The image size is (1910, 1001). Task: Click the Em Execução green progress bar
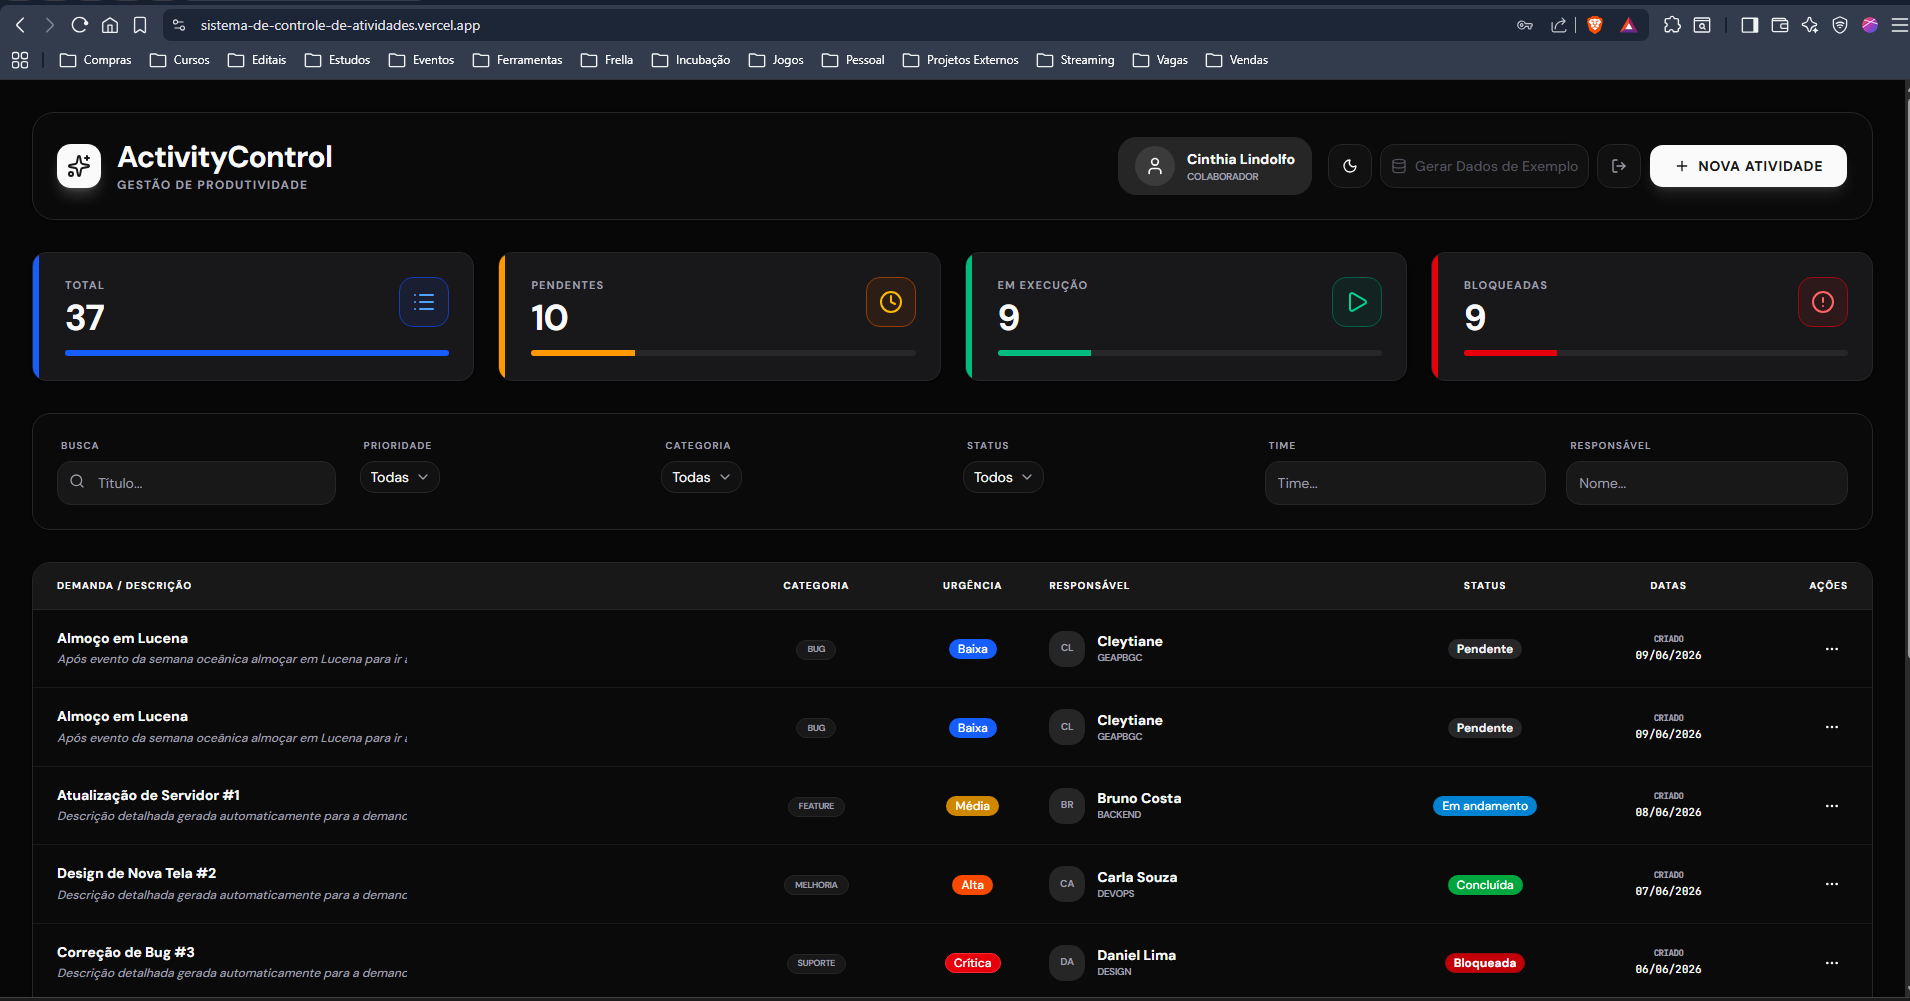tap(1044, 353)
